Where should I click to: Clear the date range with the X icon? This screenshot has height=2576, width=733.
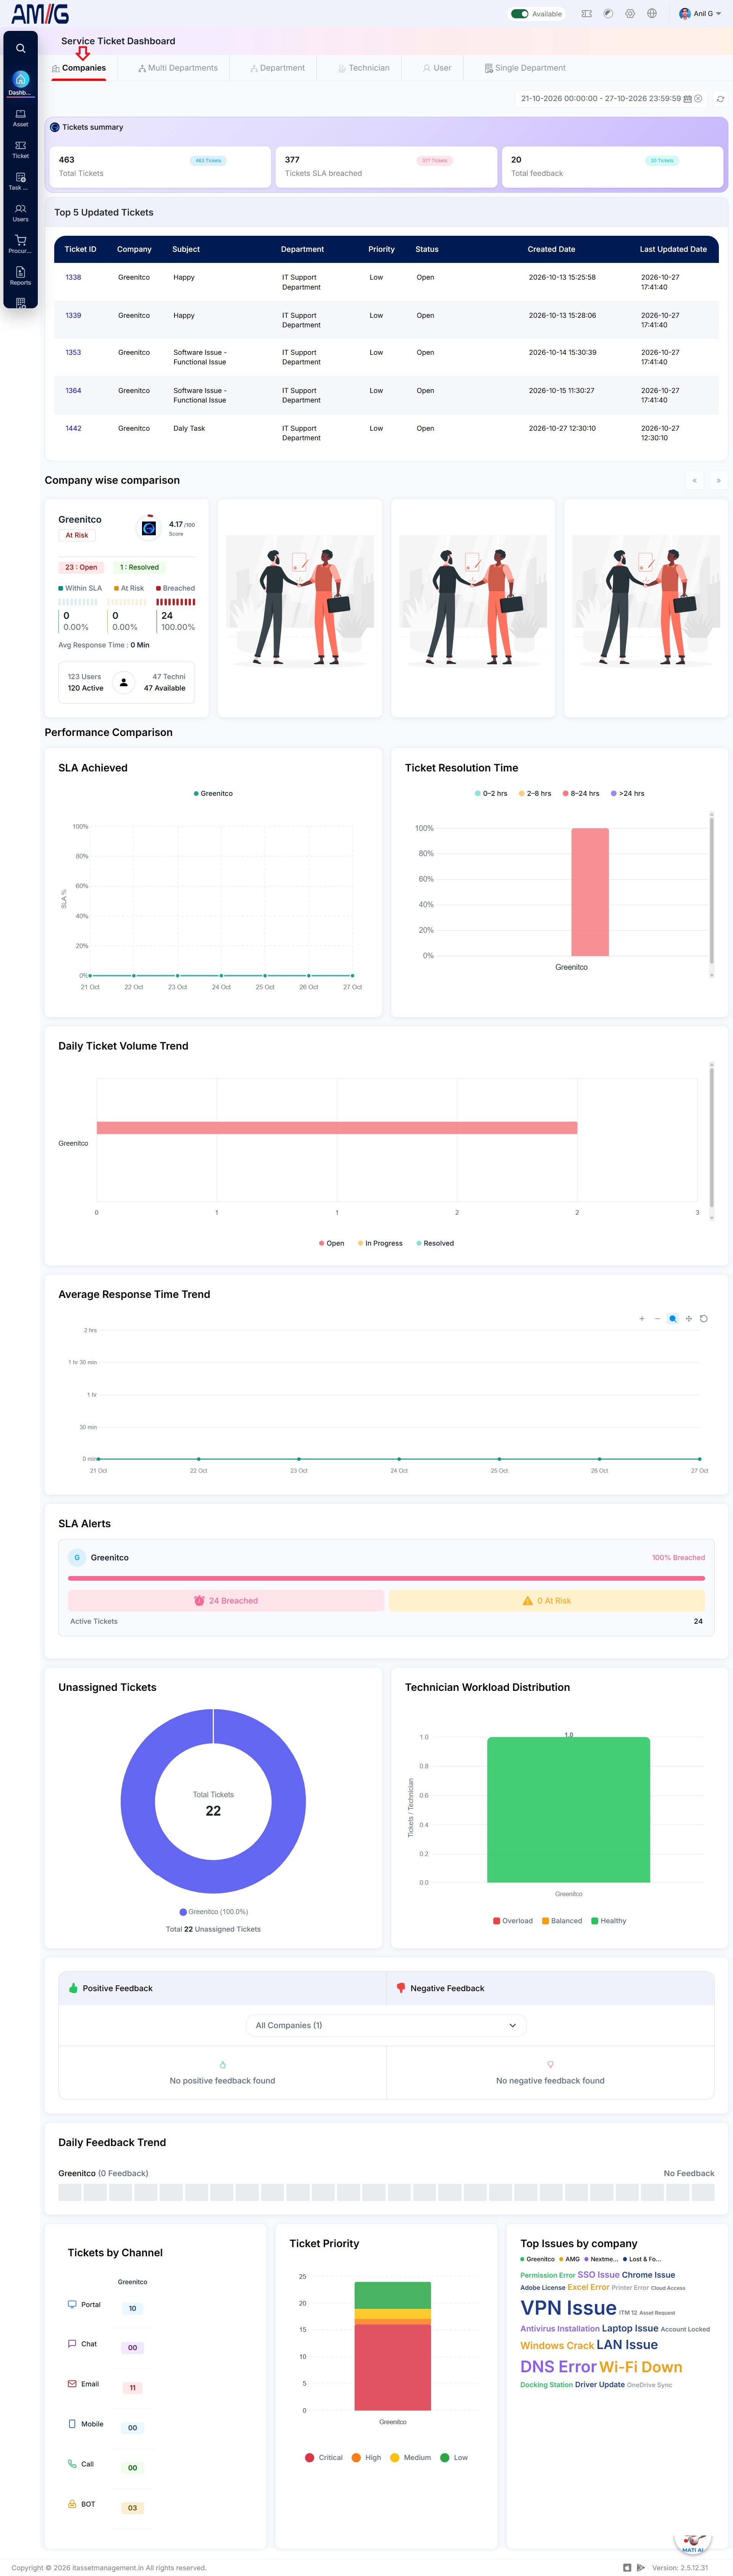[698, 98]
